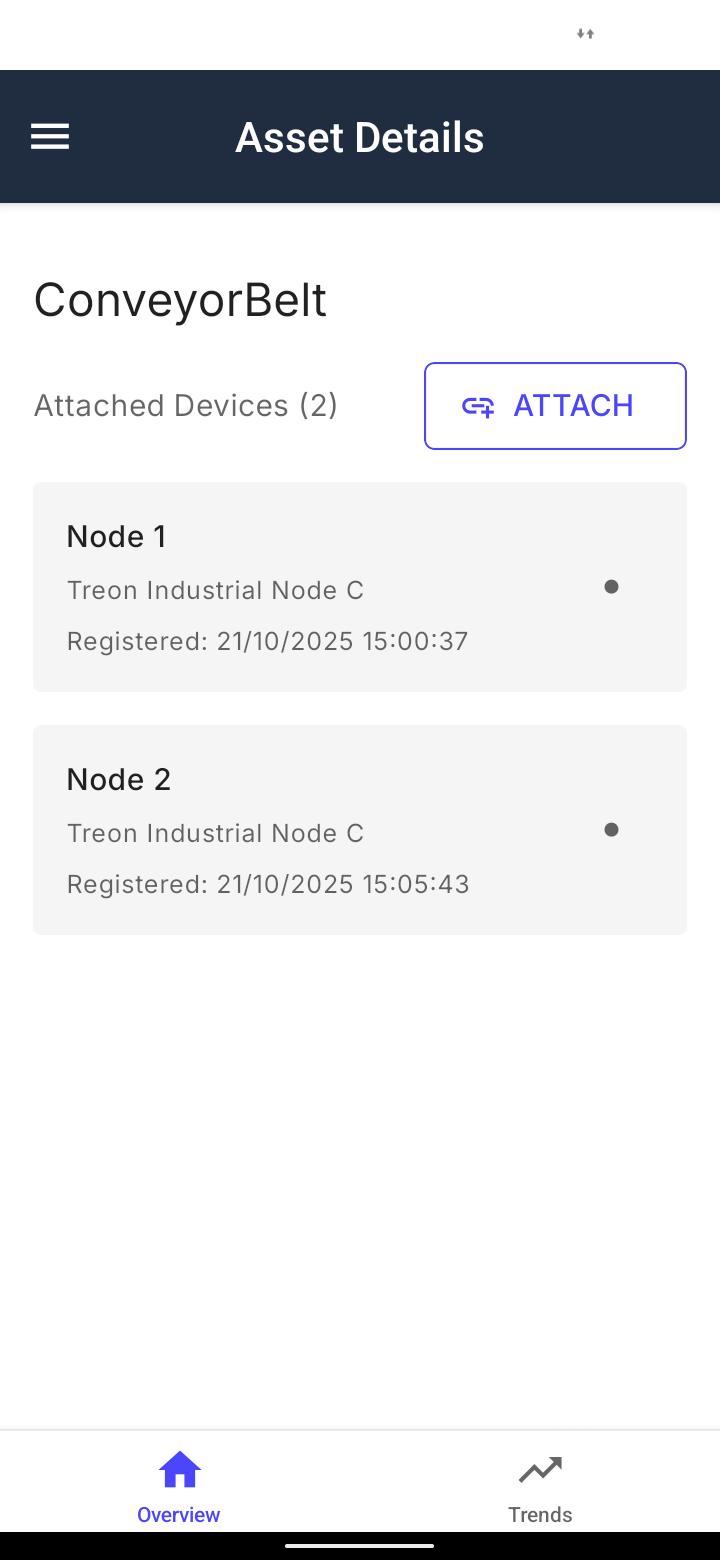Tap the home icon in bottom navigation
720x1560 pixels.
[x=179, y=1470]
